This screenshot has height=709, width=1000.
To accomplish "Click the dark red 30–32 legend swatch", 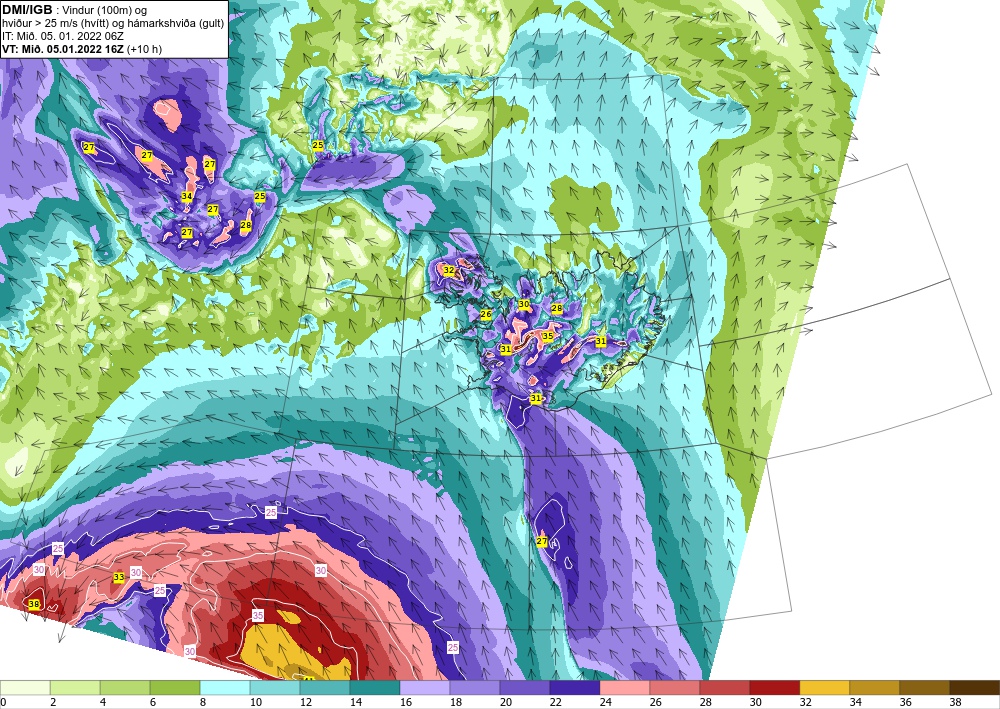I will click(774, 688).
